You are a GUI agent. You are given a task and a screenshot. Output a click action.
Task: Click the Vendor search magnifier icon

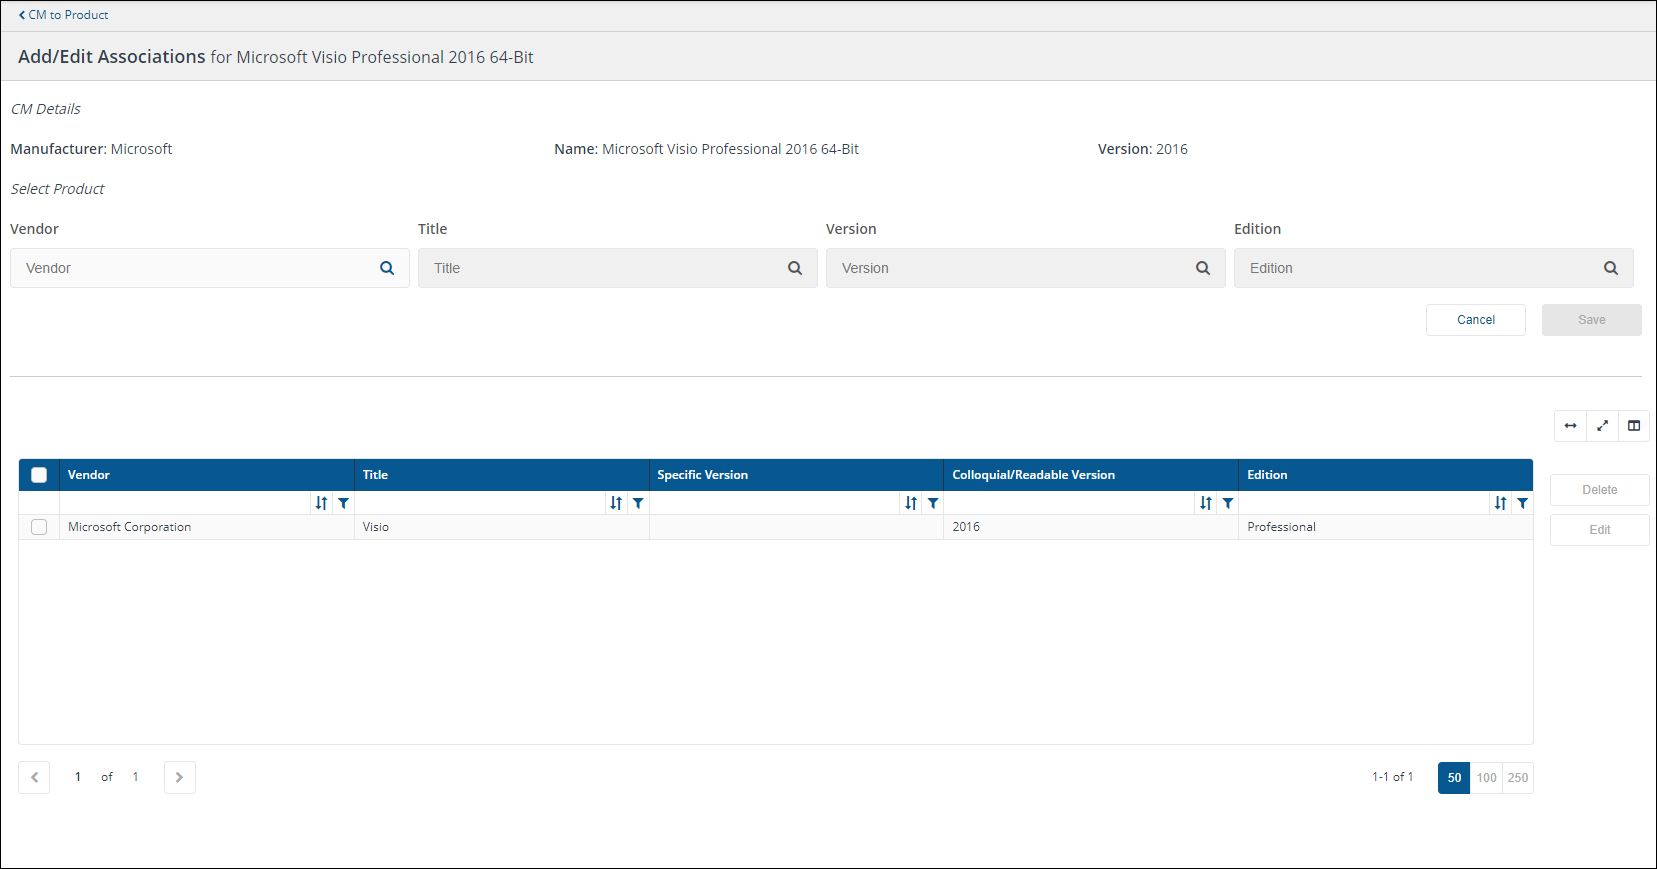tap(387, 268)
